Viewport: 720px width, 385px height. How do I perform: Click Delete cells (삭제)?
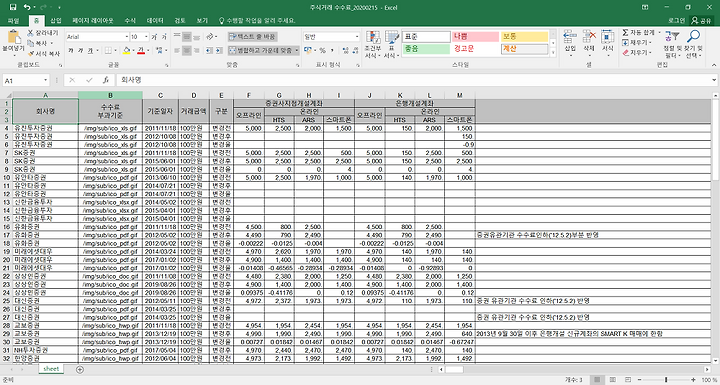pos(589,44)
